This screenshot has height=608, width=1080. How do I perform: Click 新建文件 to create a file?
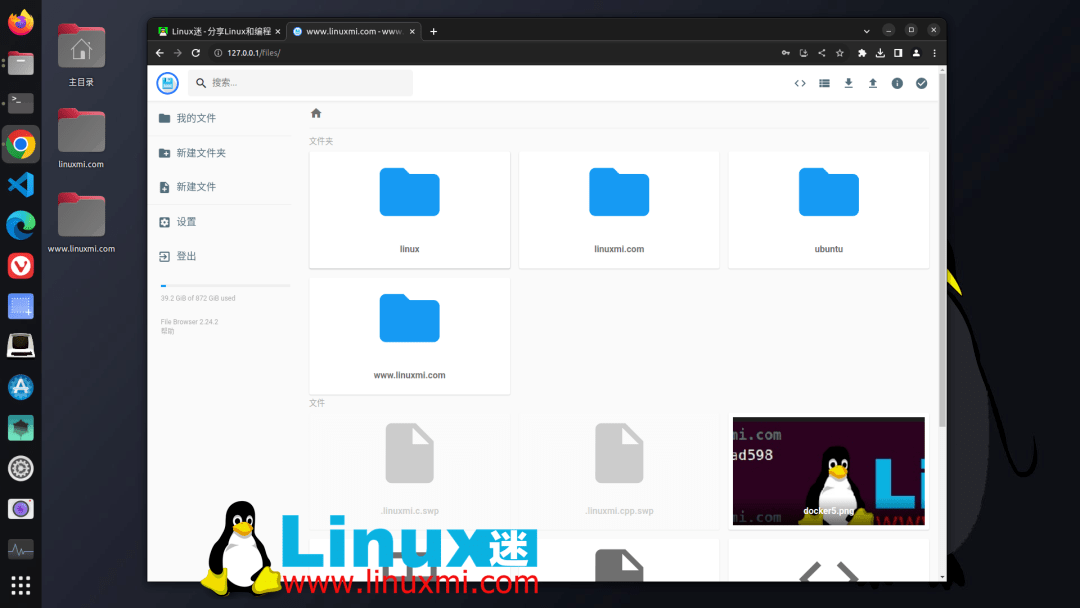pyautogui.click(x=220, y=187)
